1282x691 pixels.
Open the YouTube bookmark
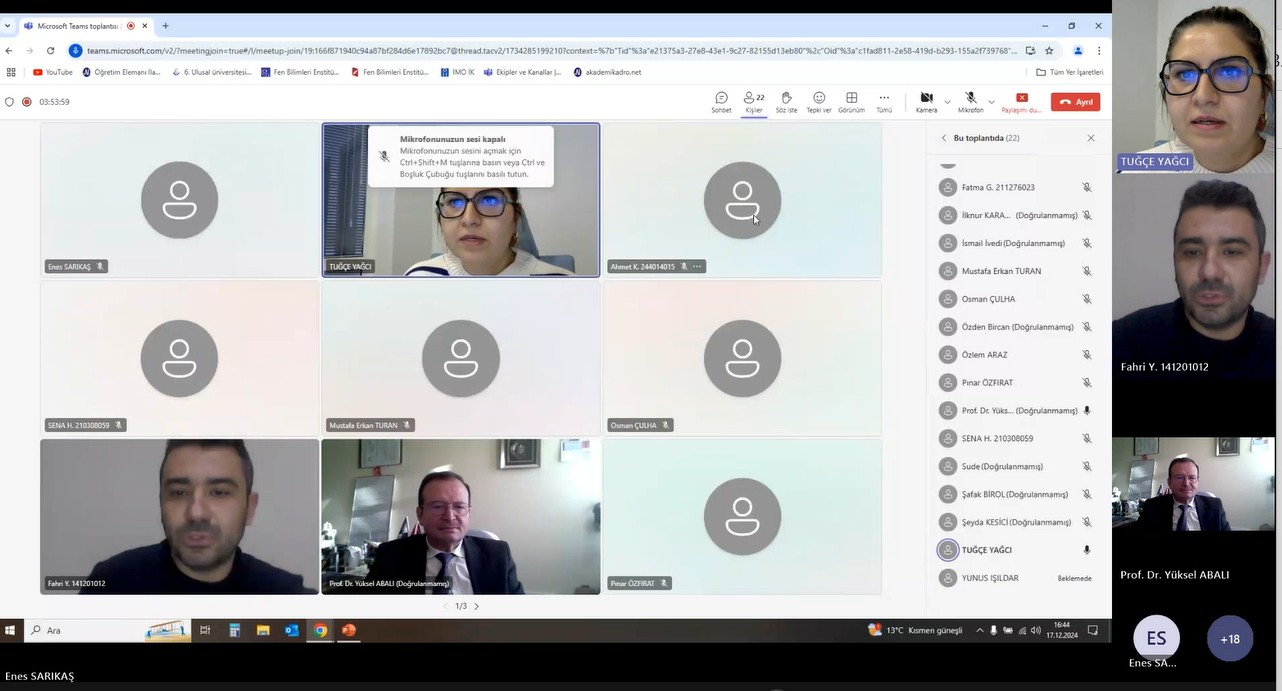[53, 72]
